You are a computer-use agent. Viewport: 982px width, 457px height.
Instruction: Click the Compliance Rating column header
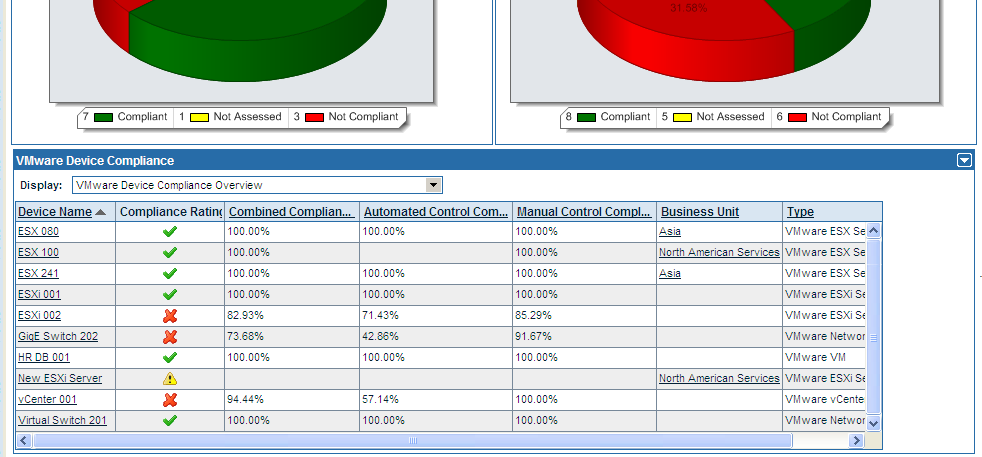pos(170,212)
